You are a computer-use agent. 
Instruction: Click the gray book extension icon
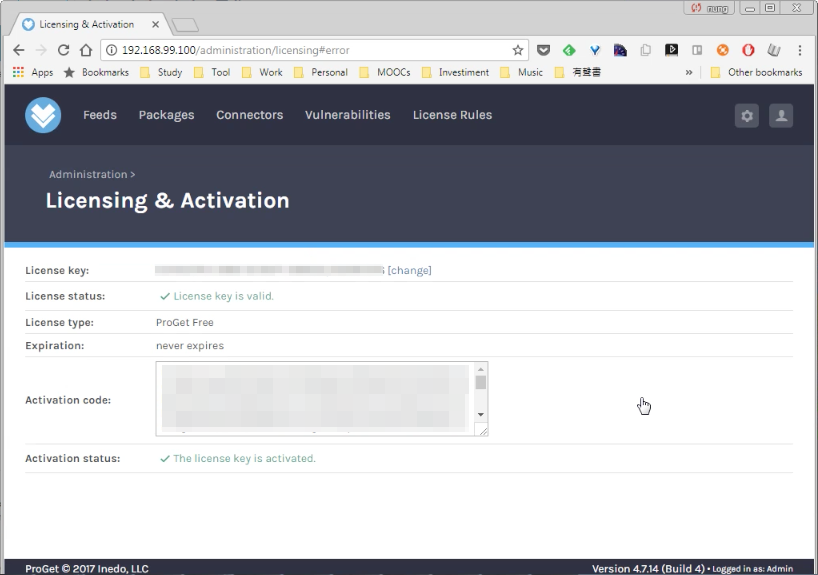pyautogui.click(x=774, y=50)
